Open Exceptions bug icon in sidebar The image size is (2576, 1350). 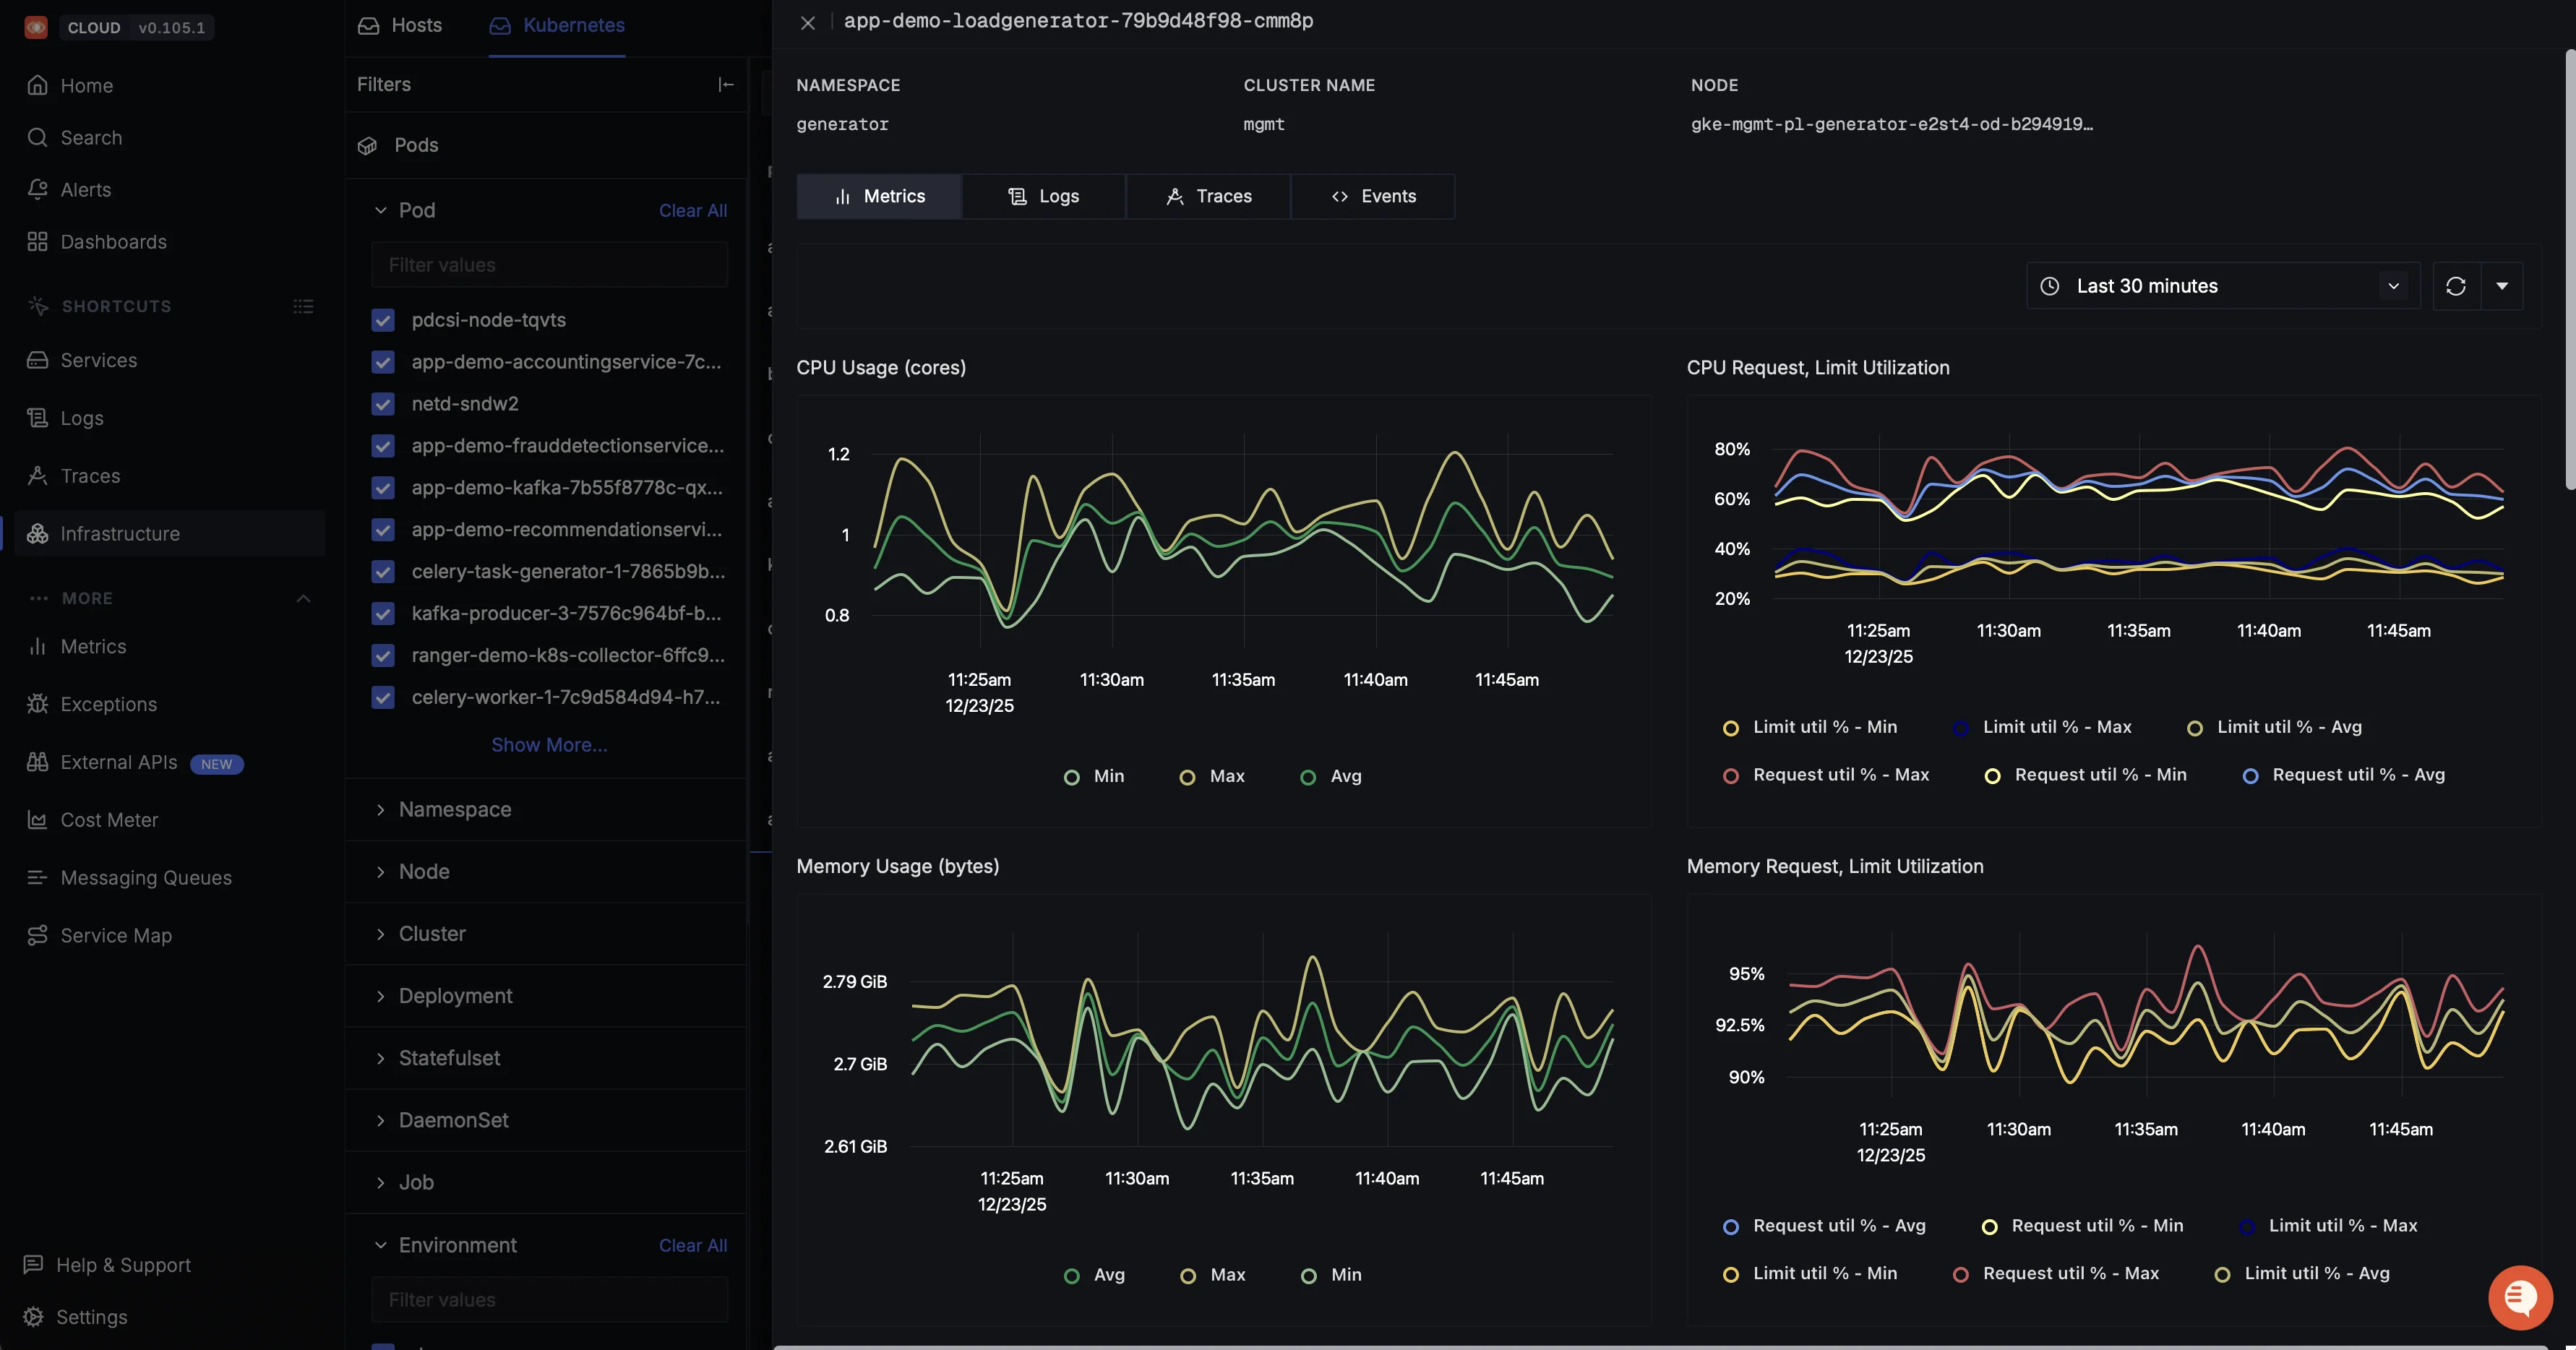pyautogui.click(x=38, y=704)
